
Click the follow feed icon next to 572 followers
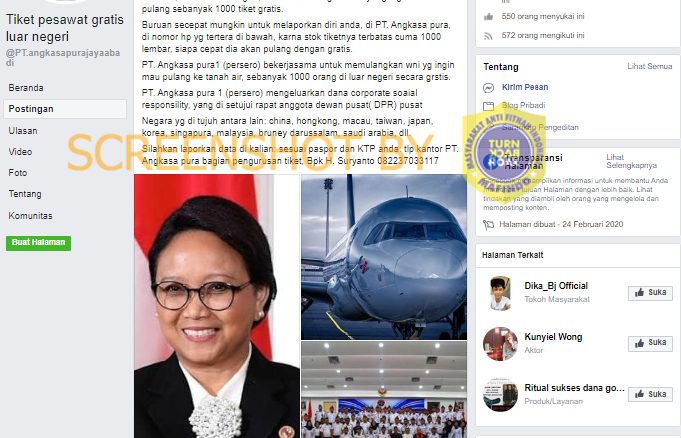point(489,36)
